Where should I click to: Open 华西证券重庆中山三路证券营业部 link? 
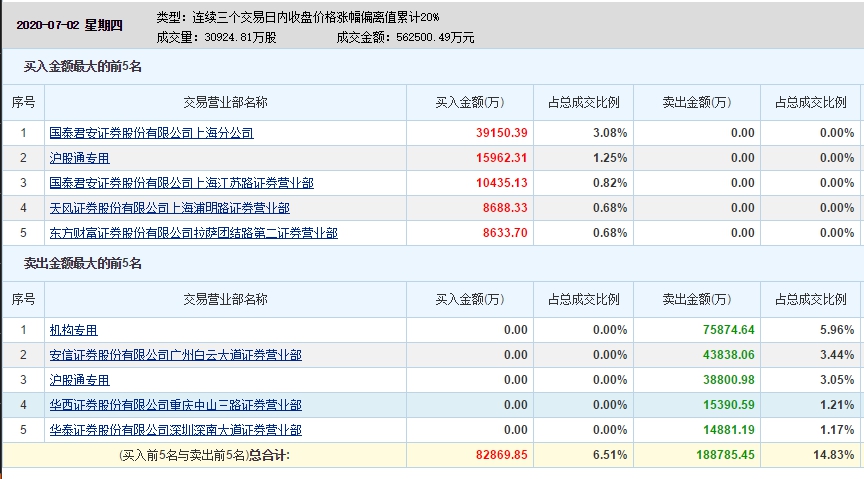point(175,405)
